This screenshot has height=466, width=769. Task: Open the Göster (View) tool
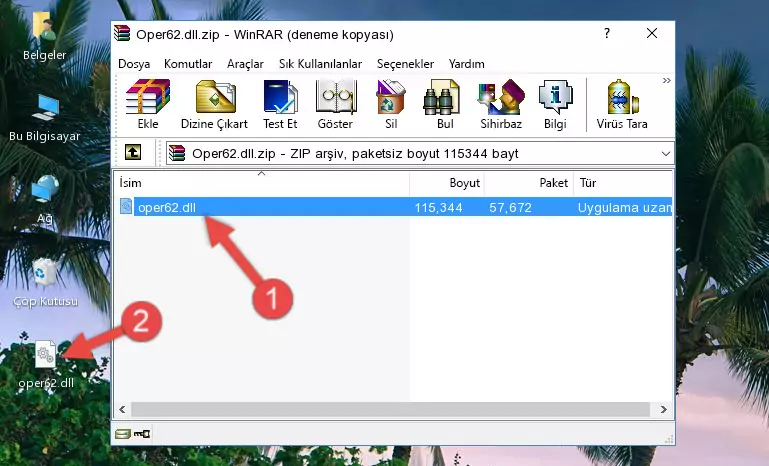click(x=335, y=104)
